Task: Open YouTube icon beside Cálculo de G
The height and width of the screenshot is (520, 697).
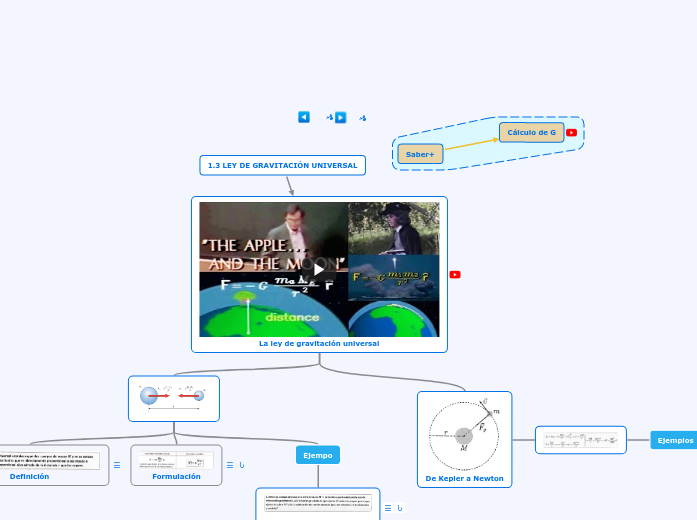Action: [571, 132]
